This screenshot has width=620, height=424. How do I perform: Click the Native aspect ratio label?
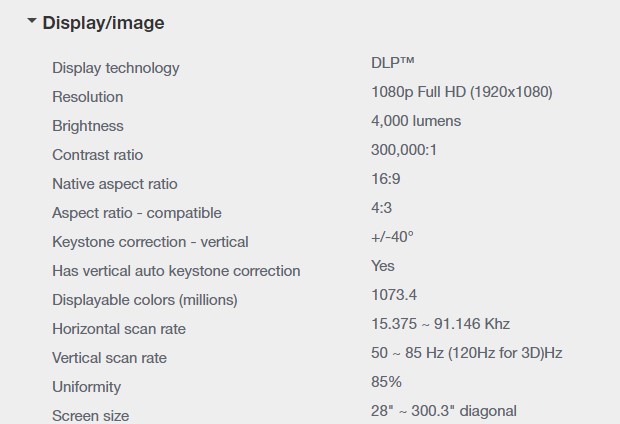[x=115, y=184]
